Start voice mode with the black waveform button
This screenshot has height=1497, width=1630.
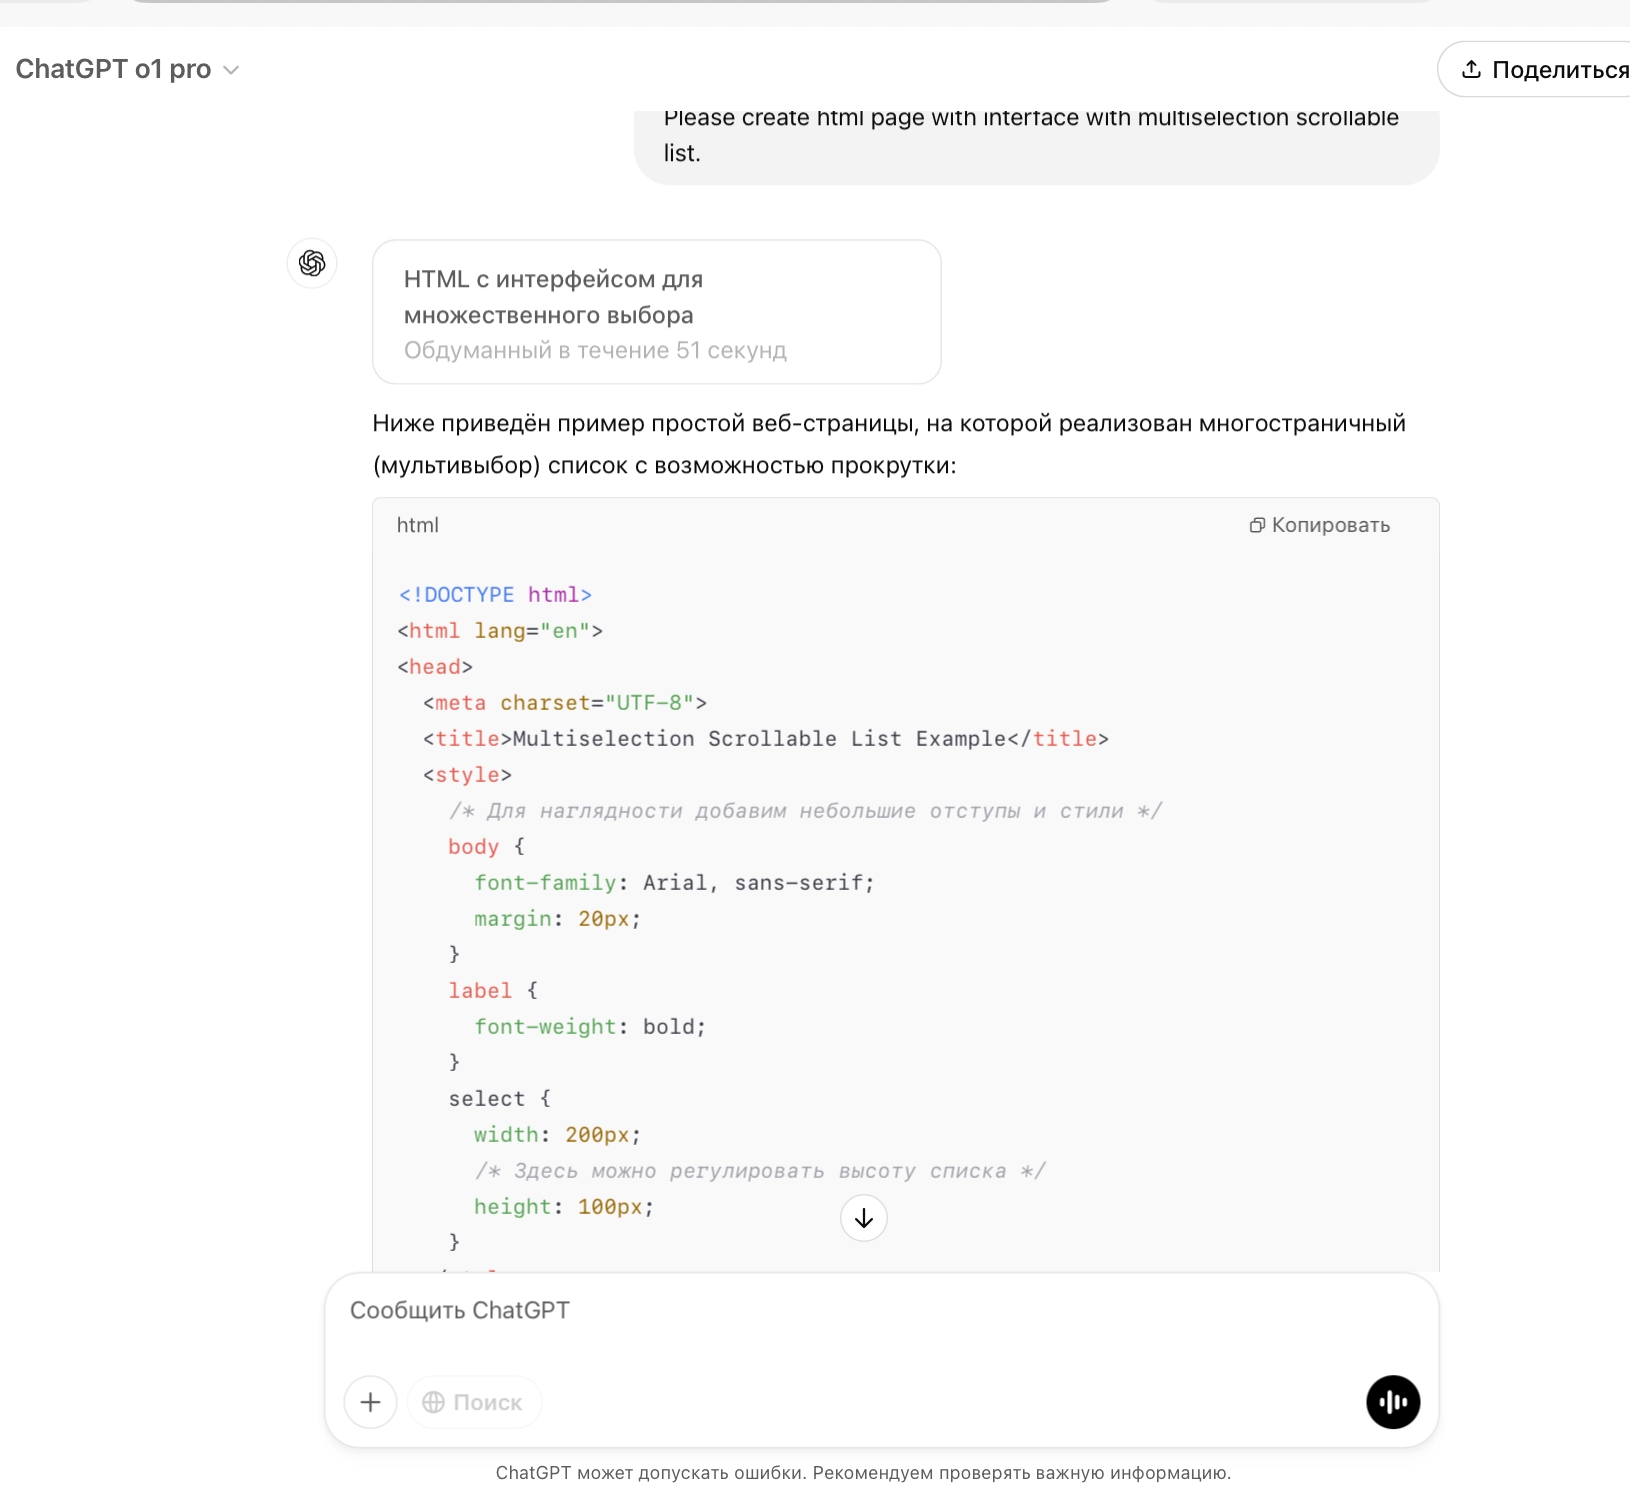1393,1402
